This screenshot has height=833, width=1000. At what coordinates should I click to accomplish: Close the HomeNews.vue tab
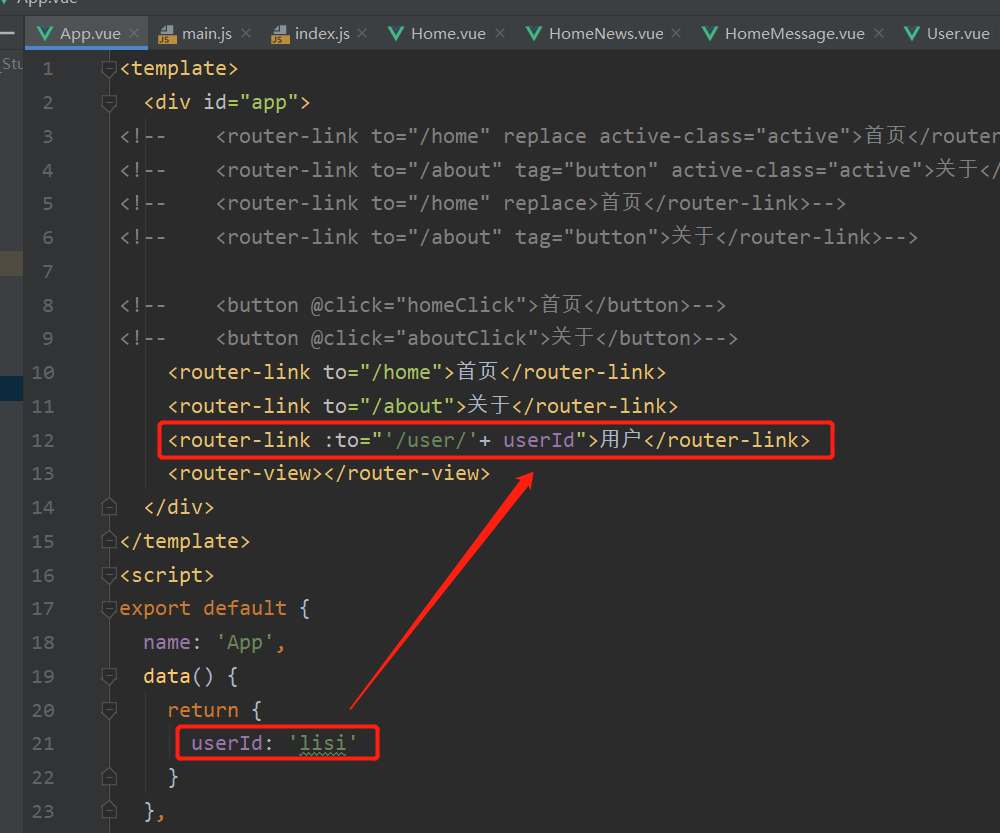coord(676,33)
